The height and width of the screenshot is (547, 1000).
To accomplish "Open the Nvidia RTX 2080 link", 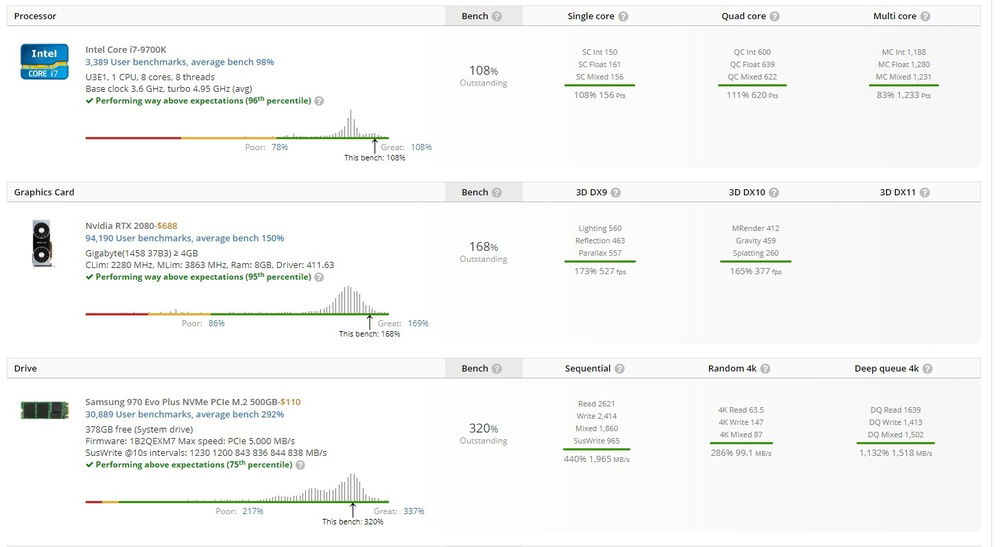I will coord(116,226).
